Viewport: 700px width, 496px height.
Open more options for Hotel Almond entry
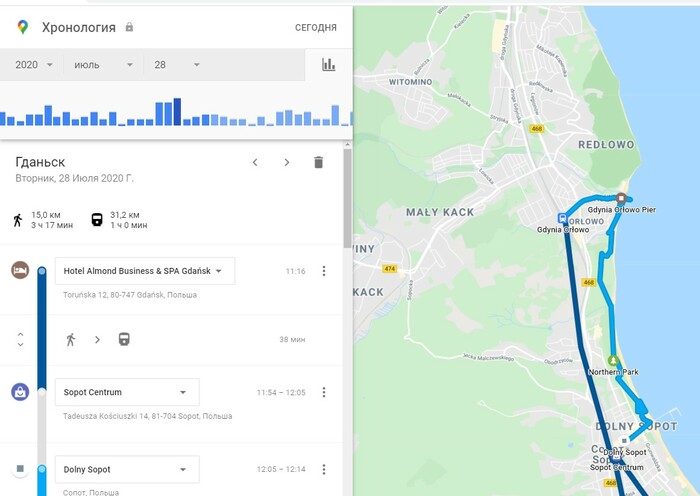(324, 271)
